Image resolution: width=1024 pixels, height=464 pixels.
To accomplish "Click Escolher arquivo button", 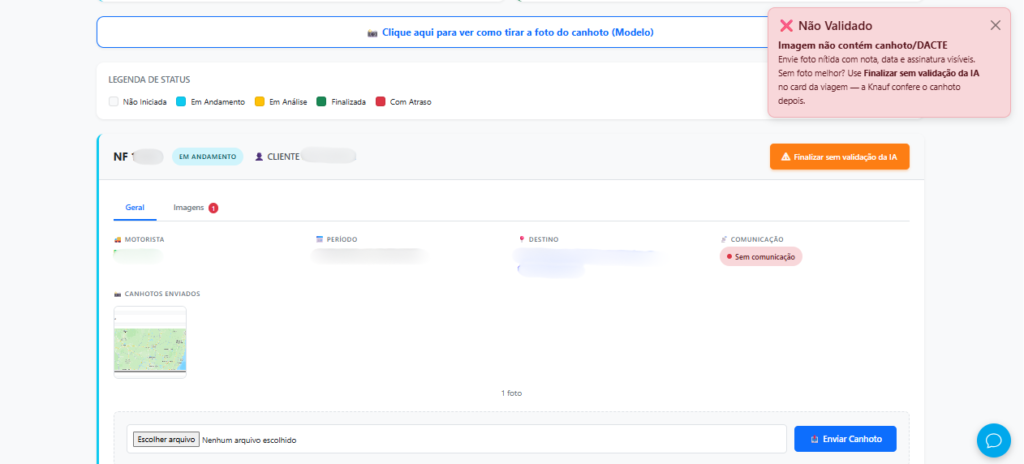I will pyautogui.click(x=166, y=439).
